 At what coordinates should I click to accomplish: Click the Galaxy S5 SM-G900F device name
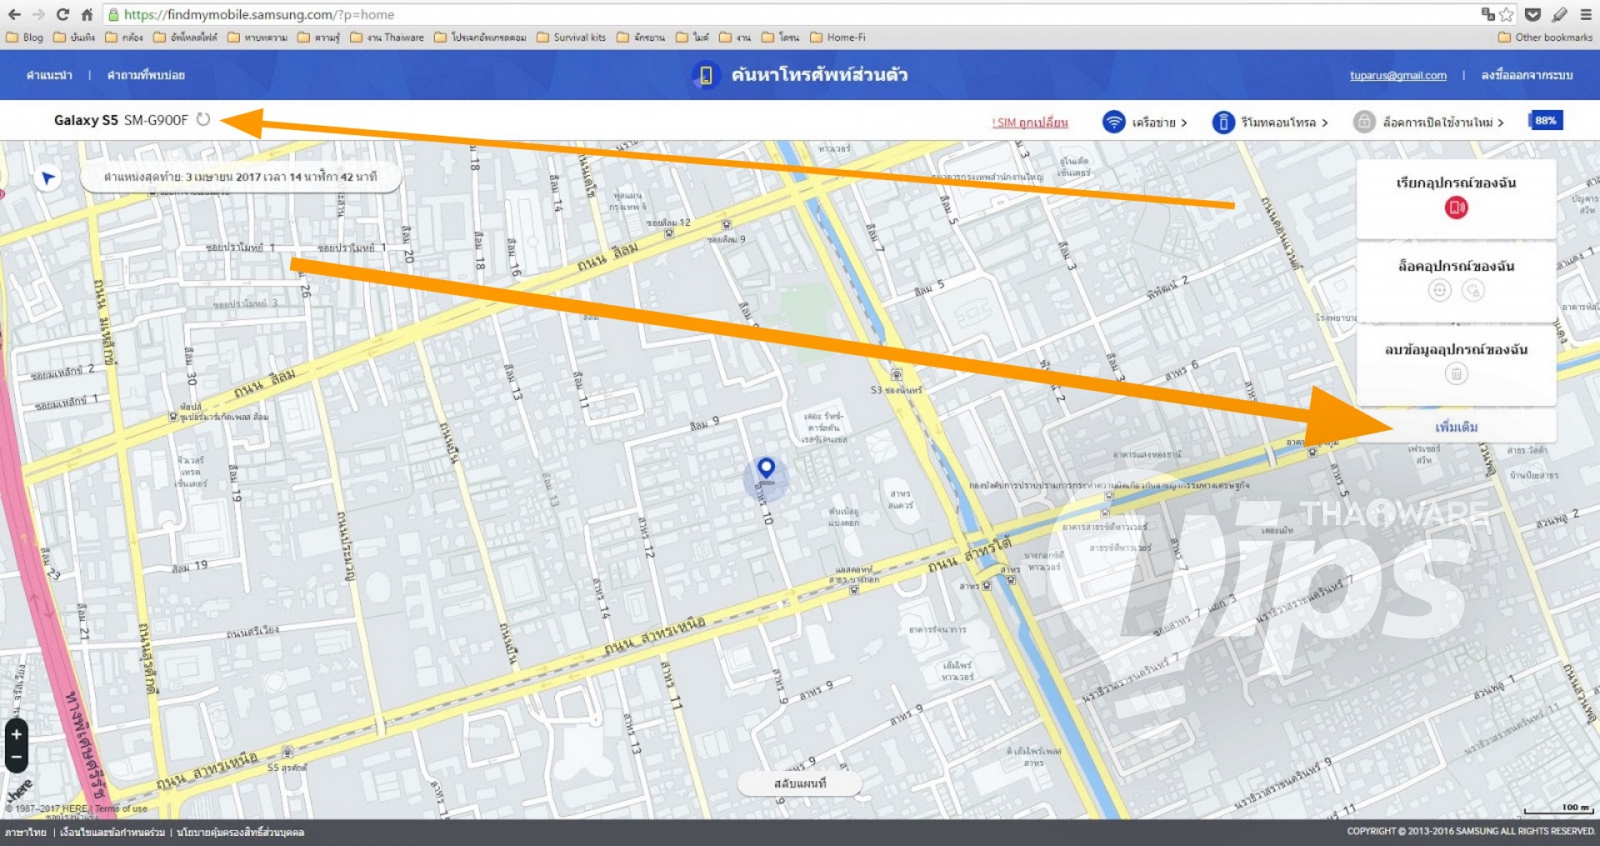pyautogui.click(x=121, y=120)
